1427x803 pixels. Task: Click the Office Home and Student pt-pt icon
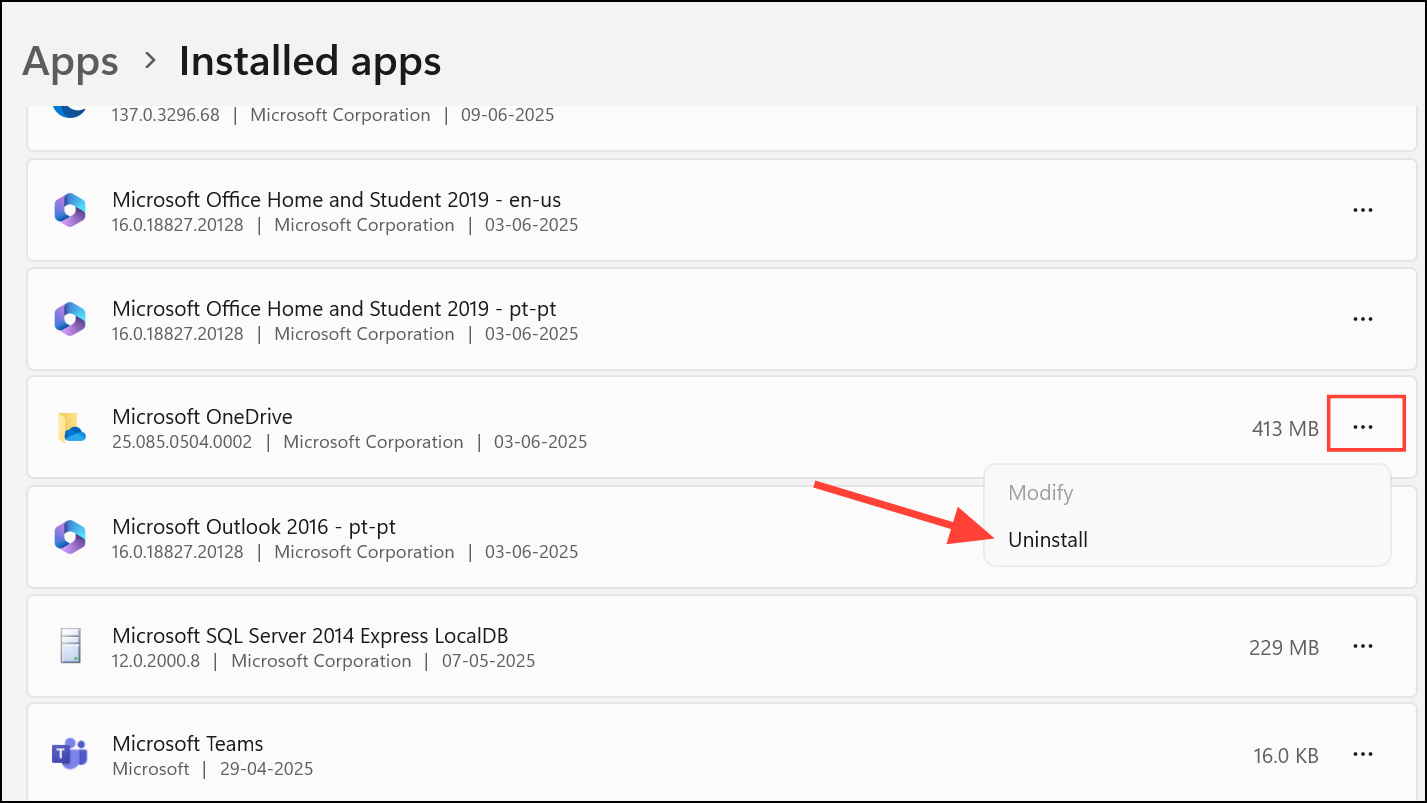70,319
